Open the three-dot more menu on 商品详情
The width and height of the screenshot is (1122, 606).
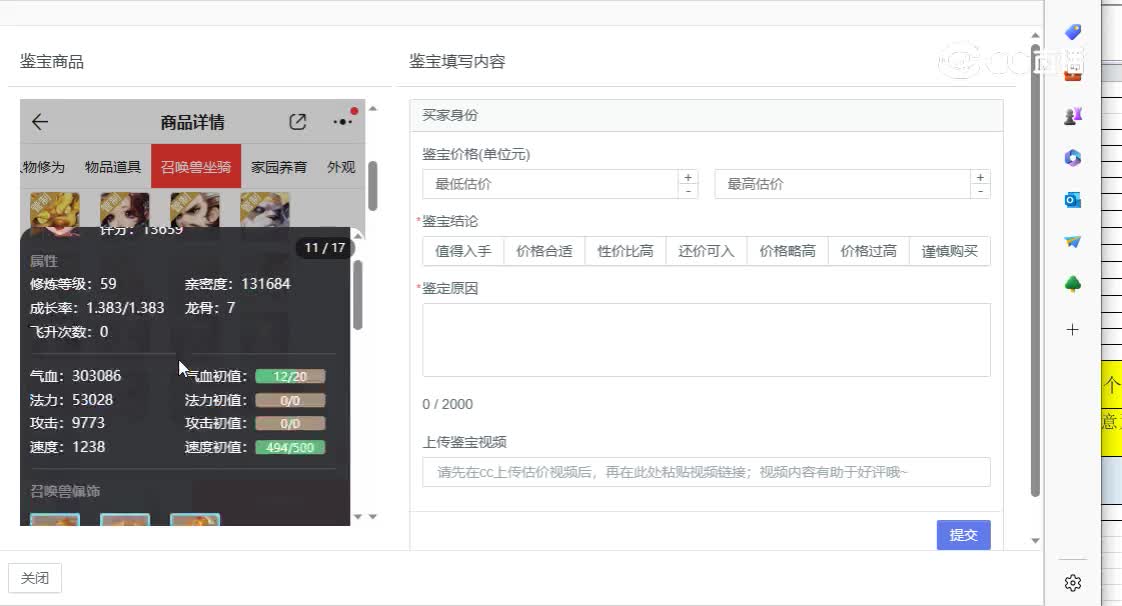(x=342, y=121)
